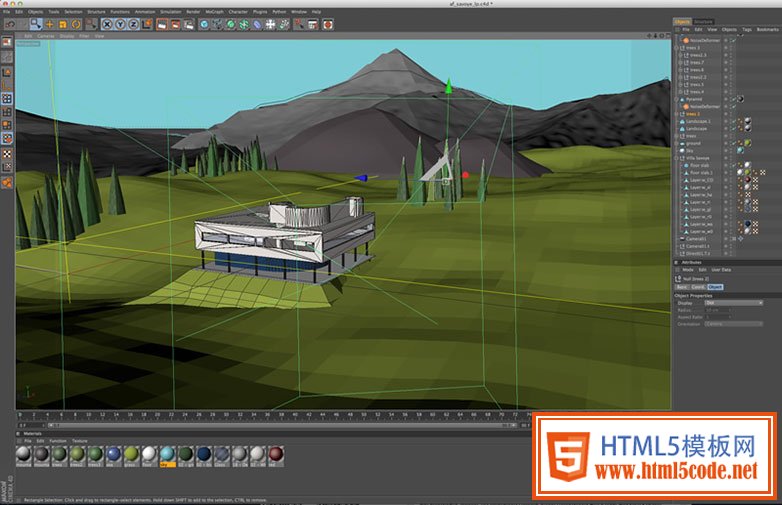
Task: Open Attributes Mode menu
Action: (x=688, y=270)
